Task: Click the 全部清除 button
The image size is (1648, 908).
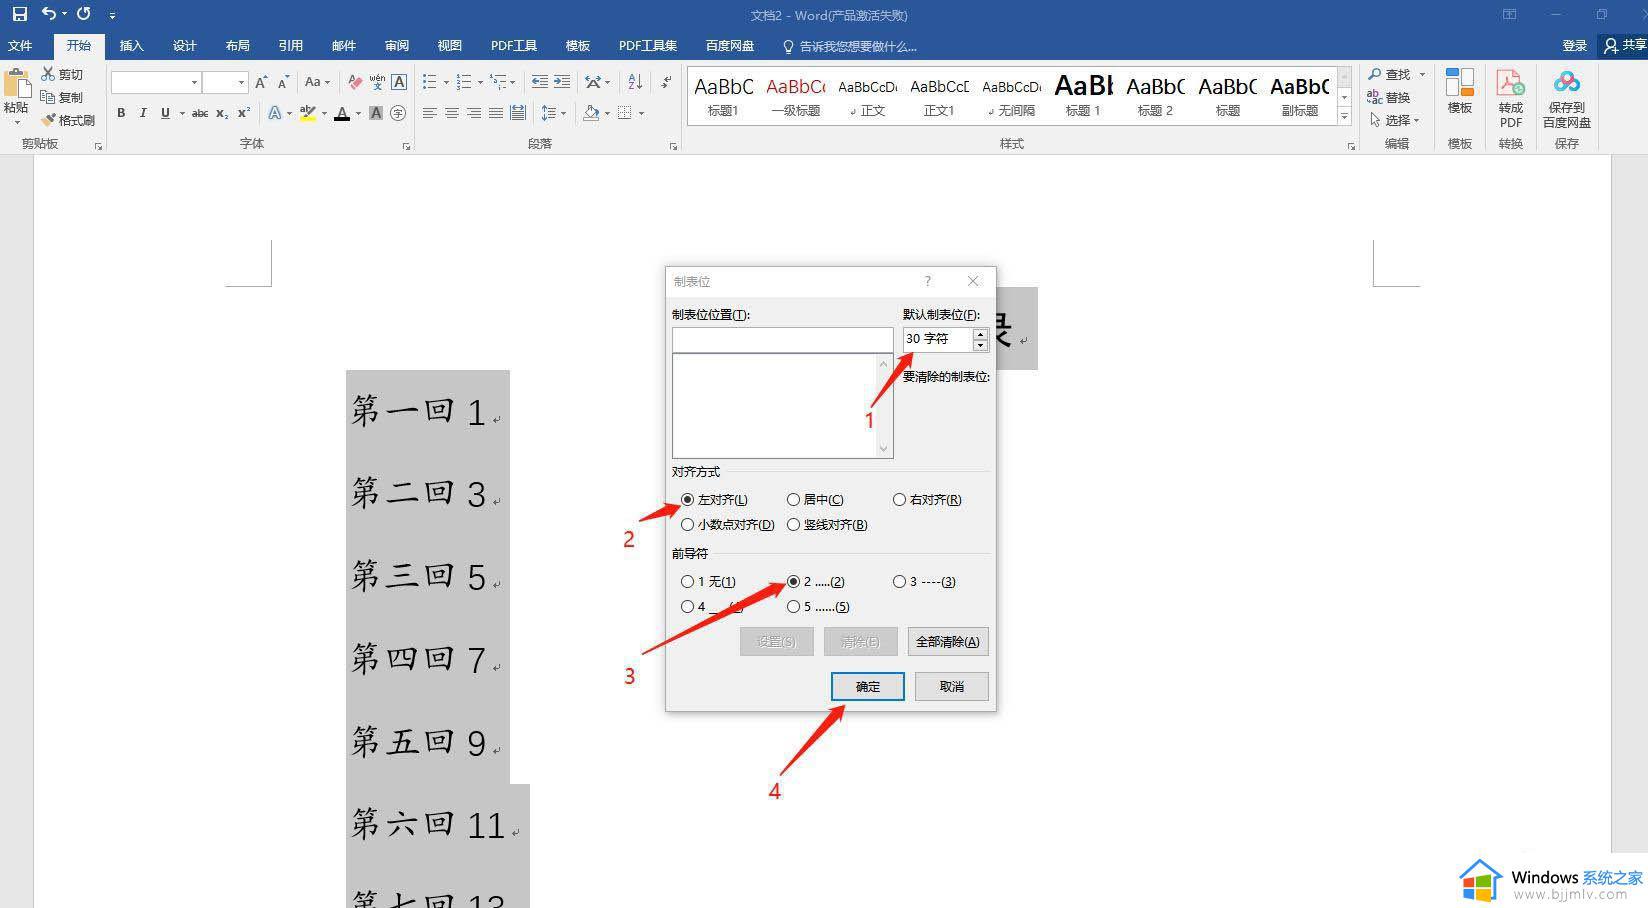Action: tap(948, 641)
